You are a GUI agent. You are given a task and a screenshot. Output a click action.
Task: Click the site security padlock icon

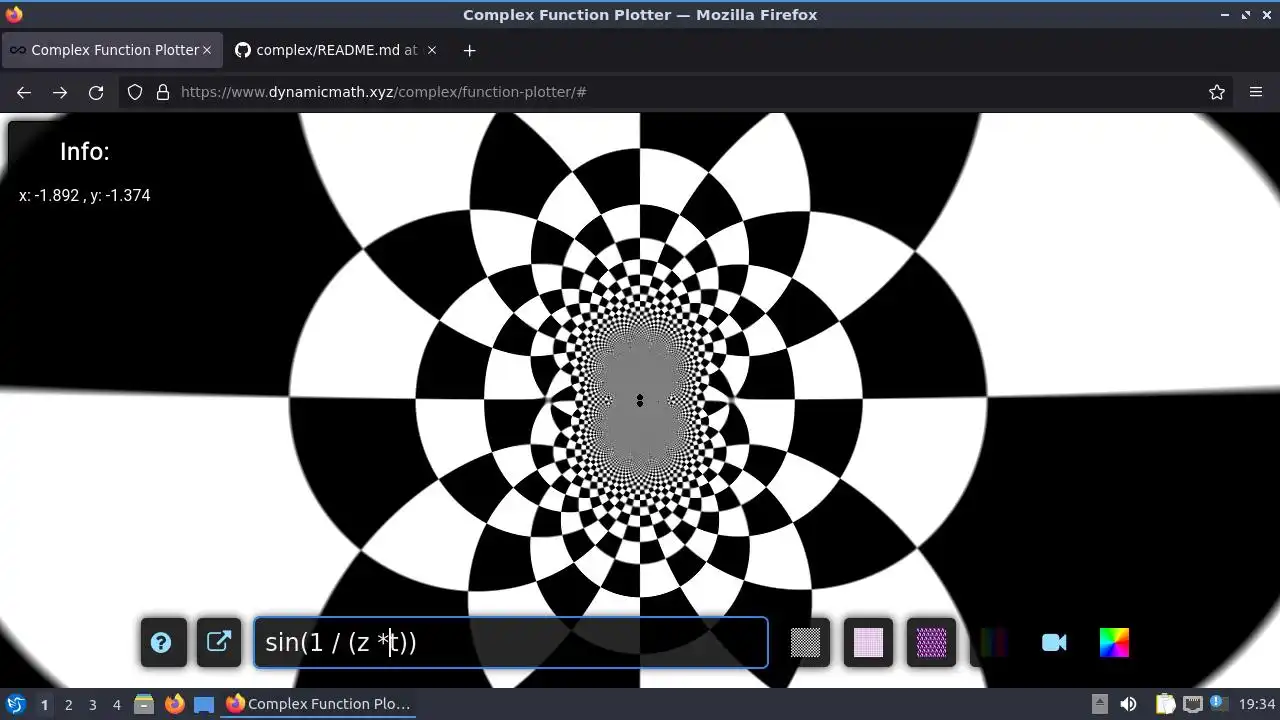163,92
